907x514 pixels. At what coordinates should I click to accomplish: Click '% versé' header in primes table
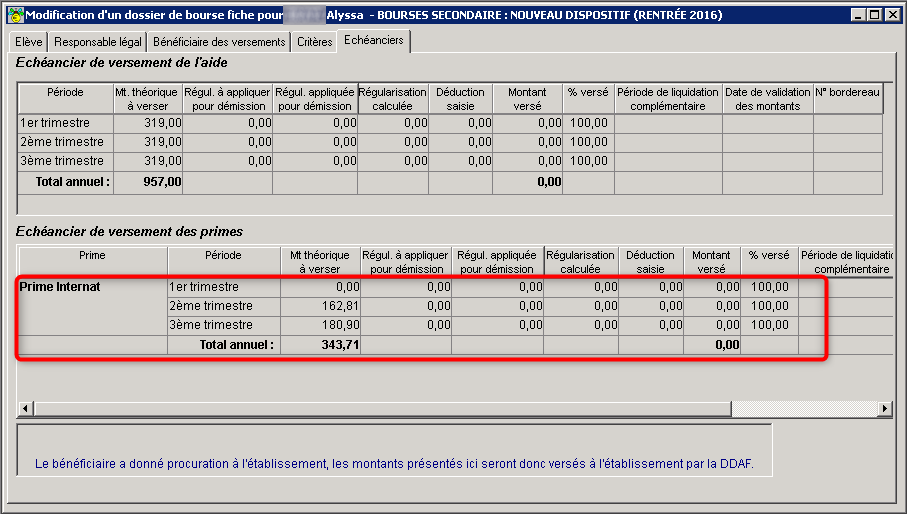pos(769,261)
